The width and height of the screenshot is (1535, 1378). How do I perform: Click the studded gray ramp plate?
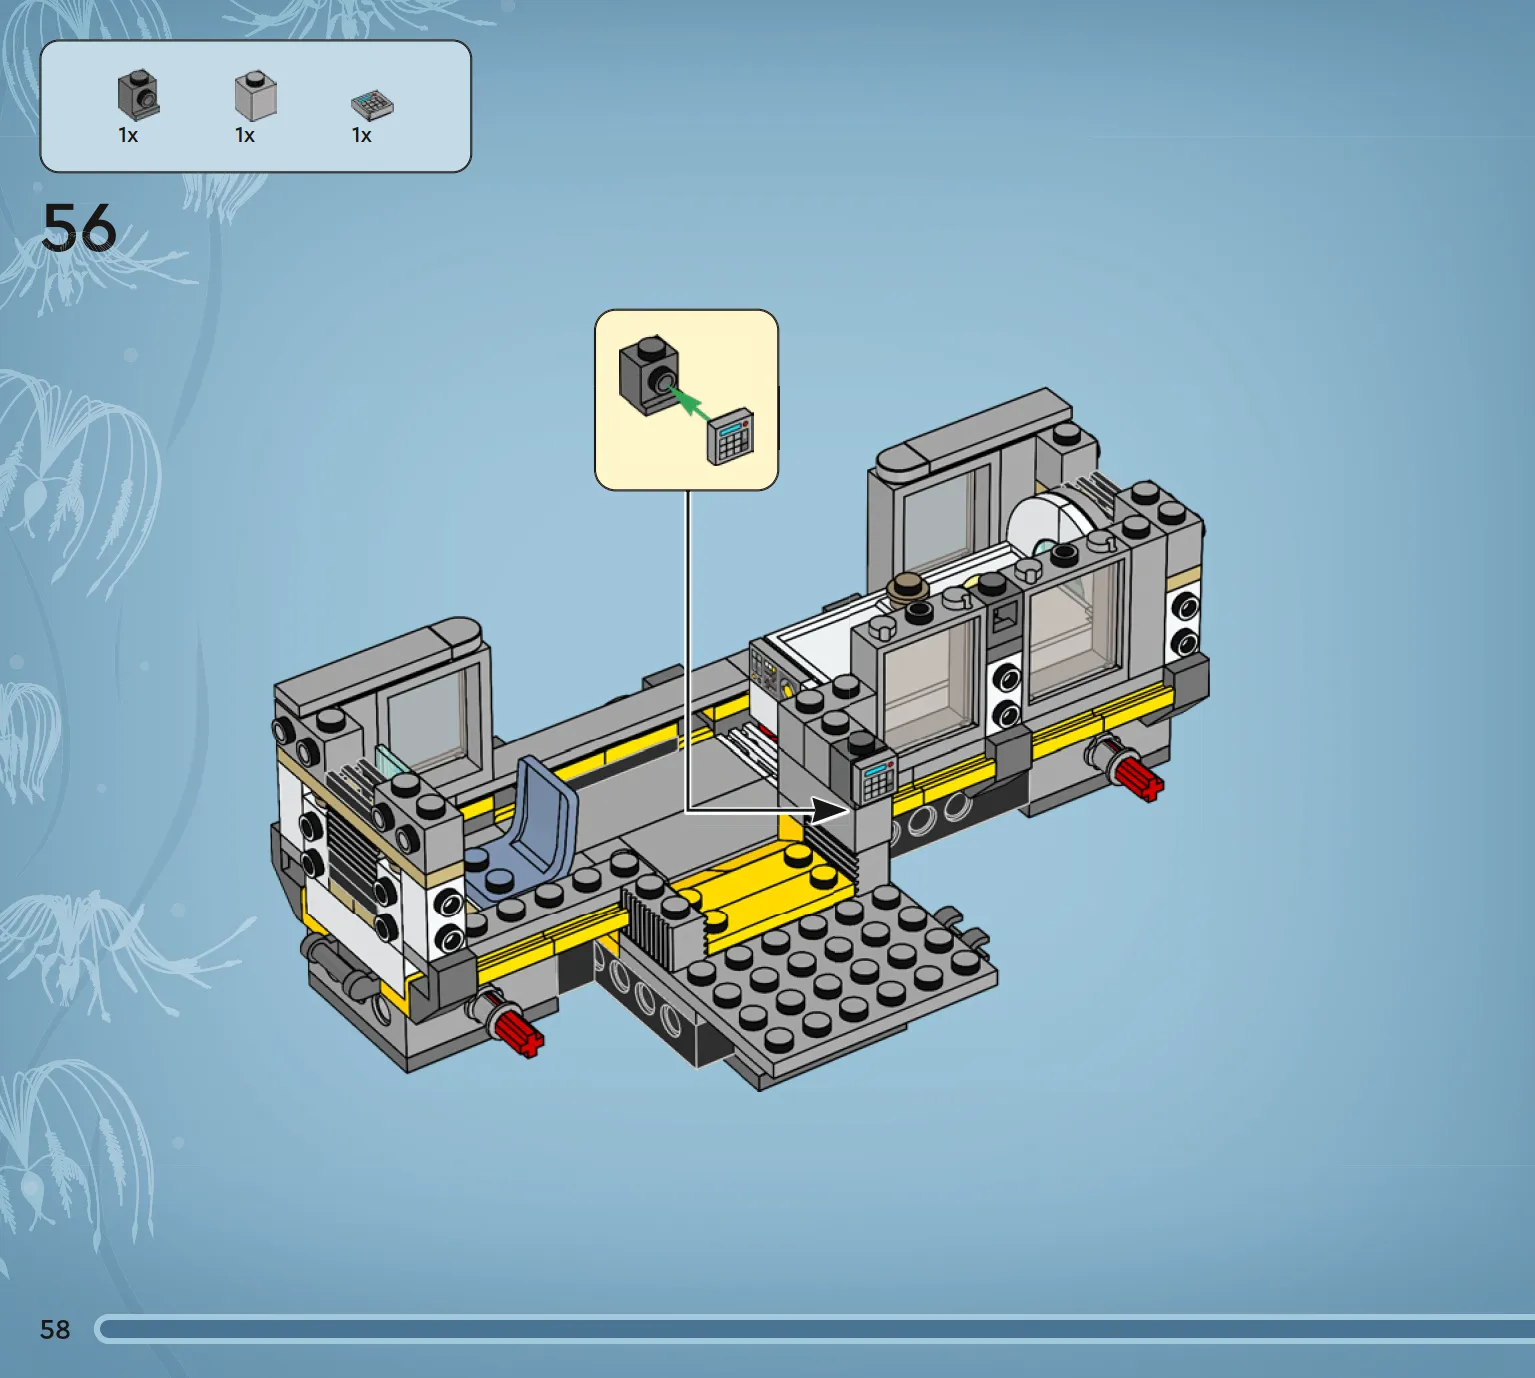click(x=840, y=978)
